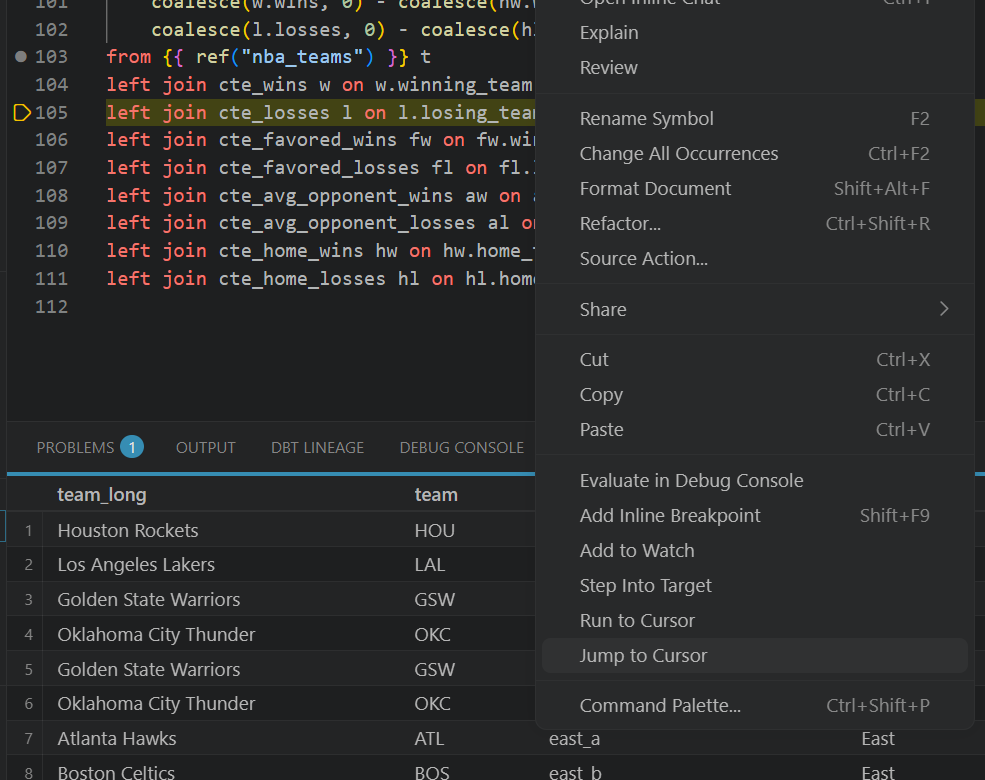Click the East cell in row 7

coord(878,739)
